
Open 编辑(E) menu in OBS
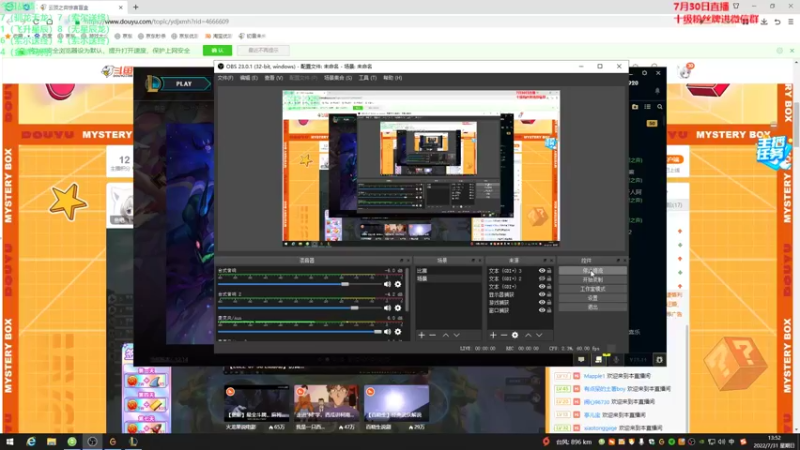248,78
